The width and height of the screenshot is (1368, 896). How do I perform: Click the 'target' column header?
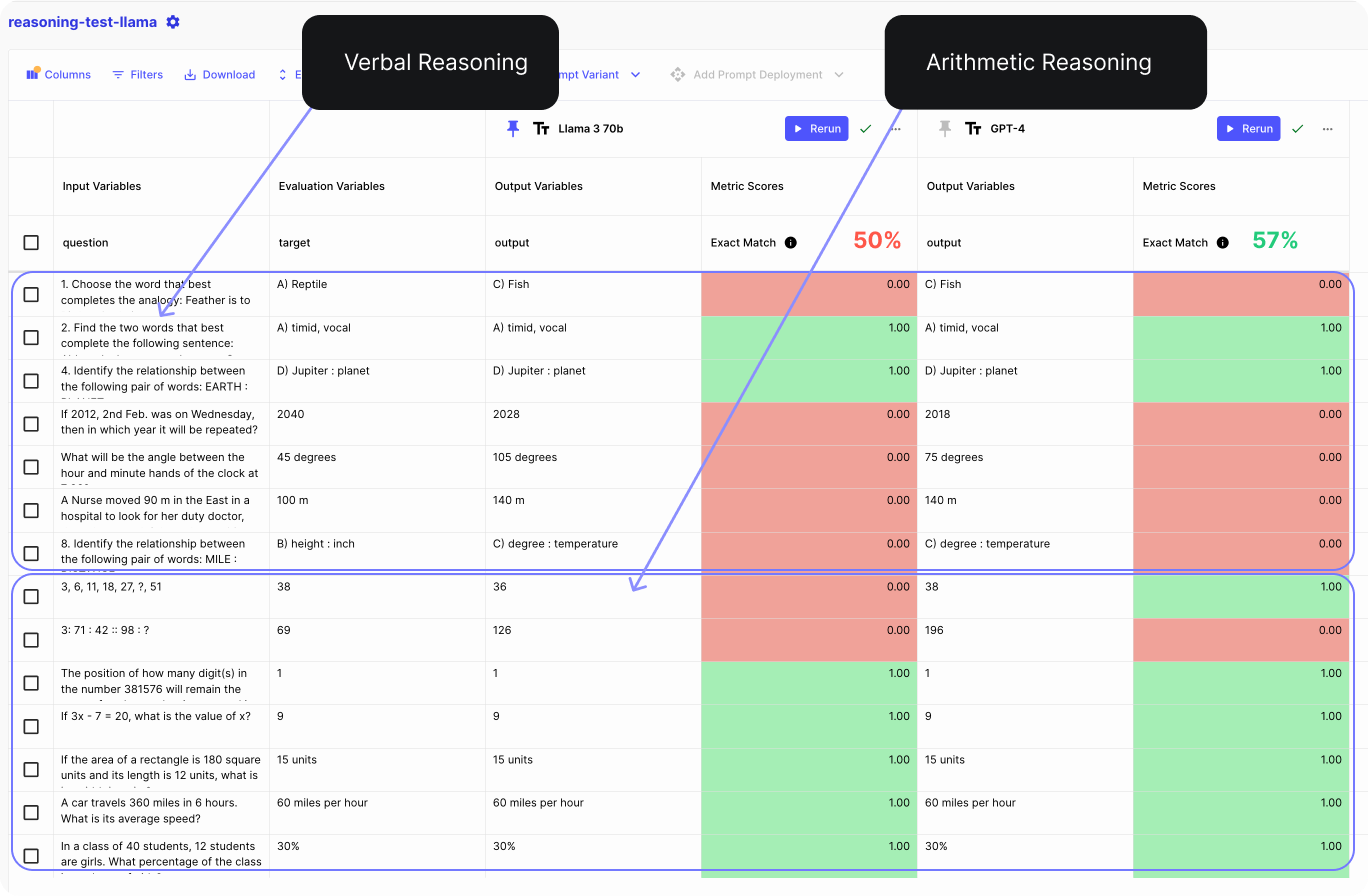(295, 243)
